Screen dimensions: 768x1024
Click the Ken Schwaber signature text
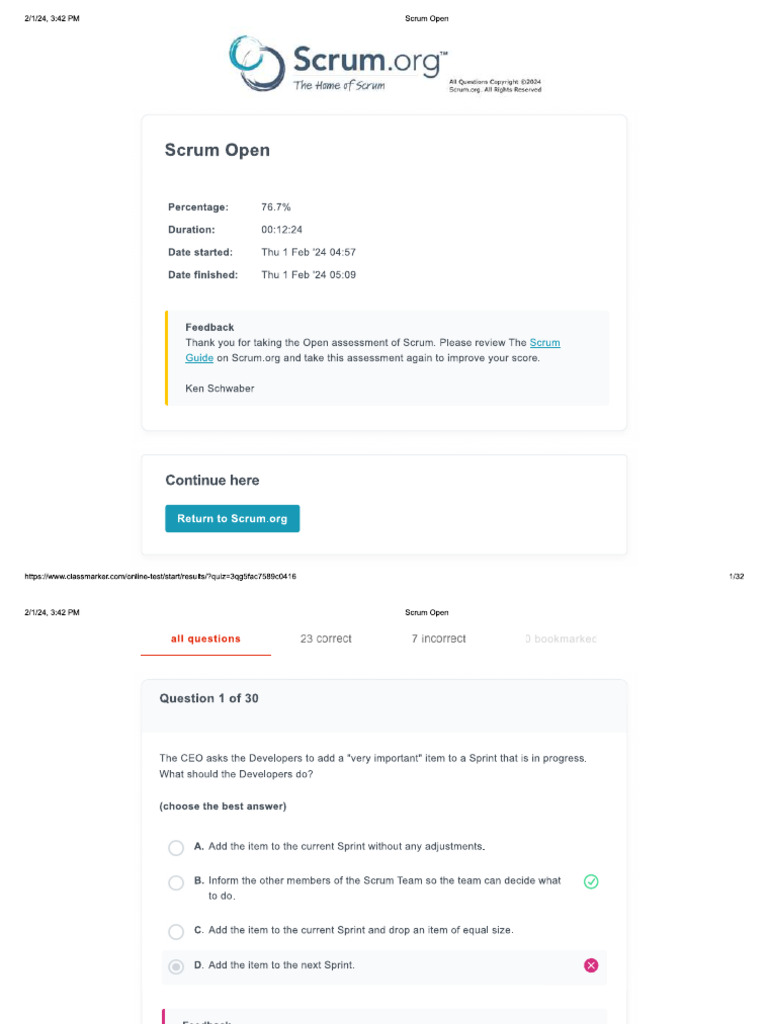[220, 389]
